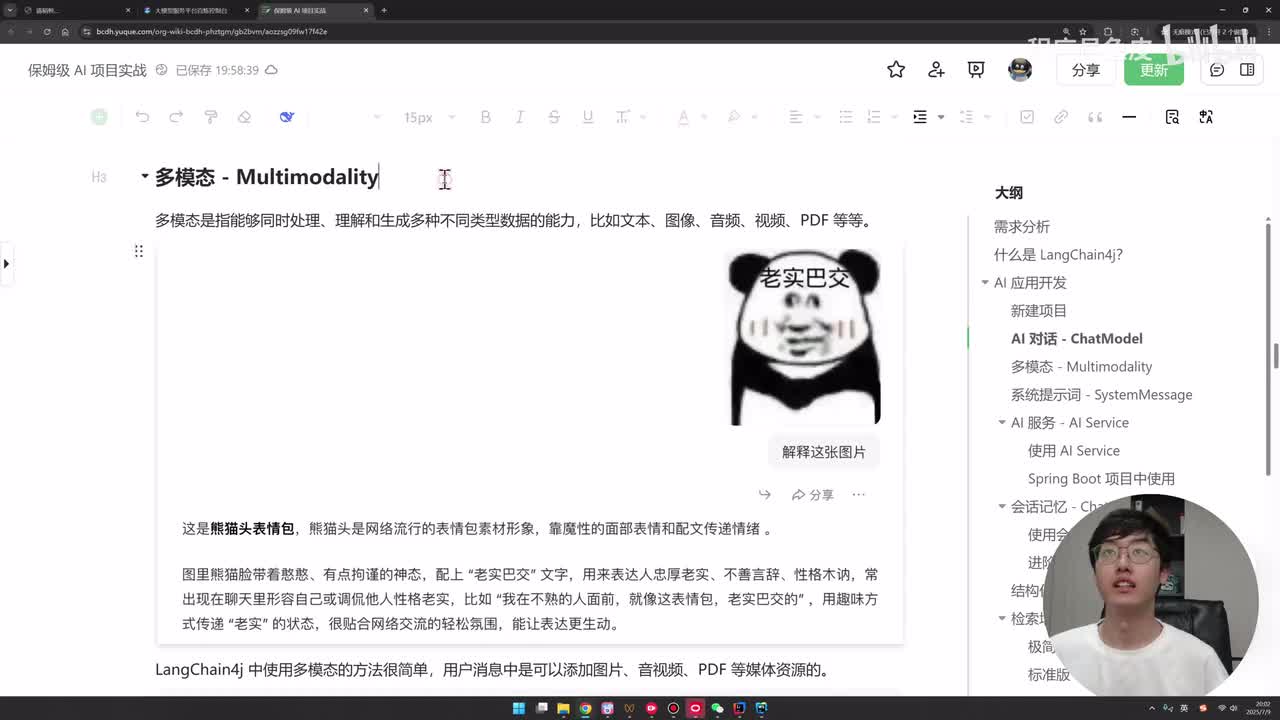
Task: Select 使用 AI Service outline item
Action: coord(1073,451)
